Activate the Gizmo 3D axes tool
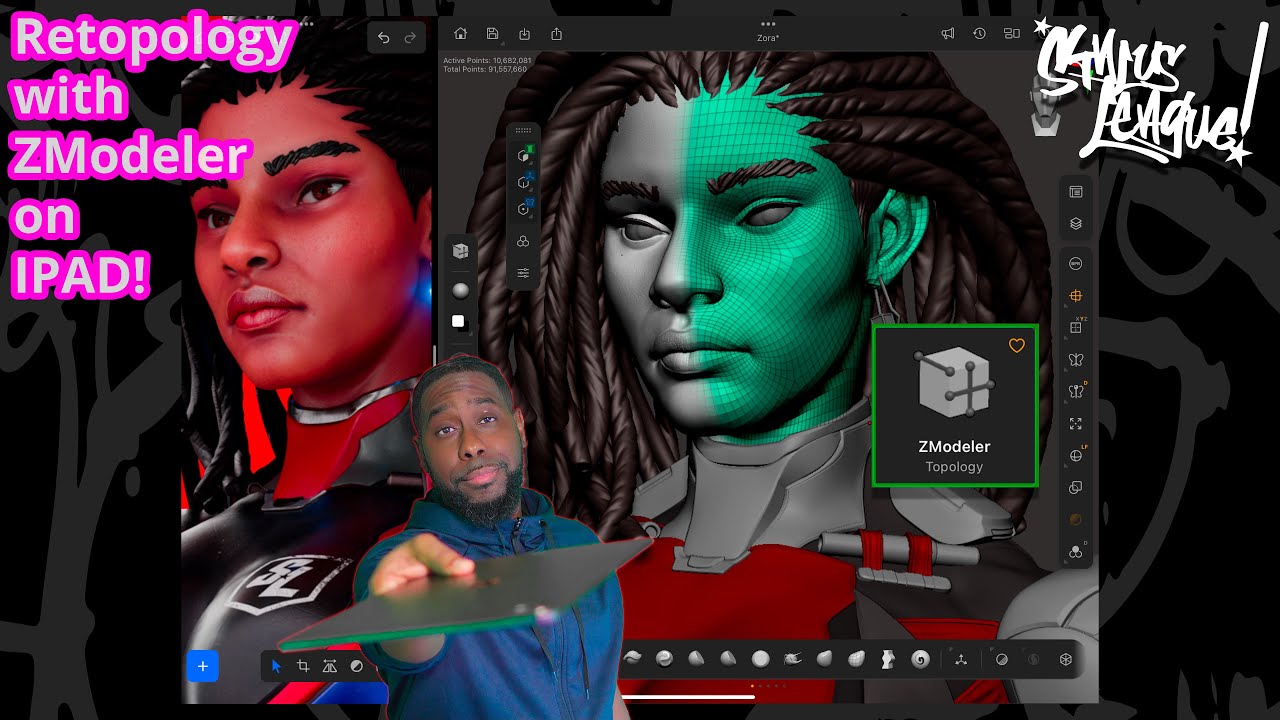 click(961, 659)
